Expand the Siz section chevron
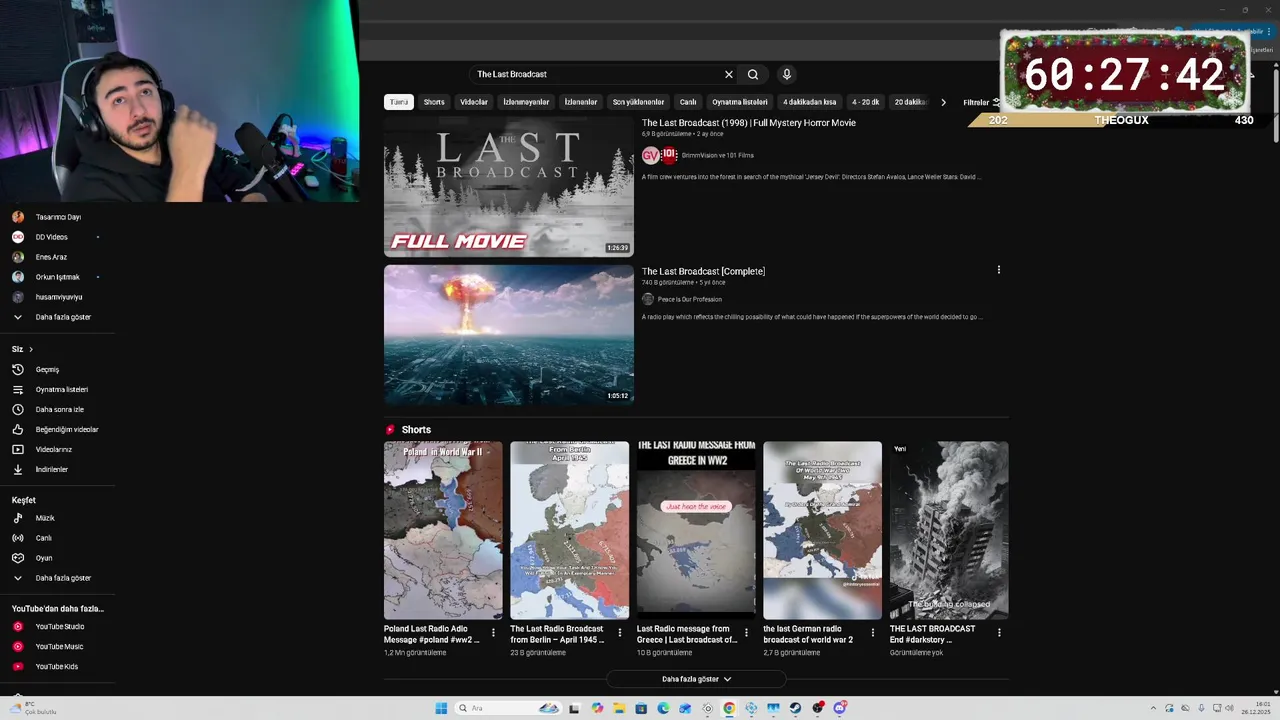The width and height of the screenshot is (1280, 720). 31,349
